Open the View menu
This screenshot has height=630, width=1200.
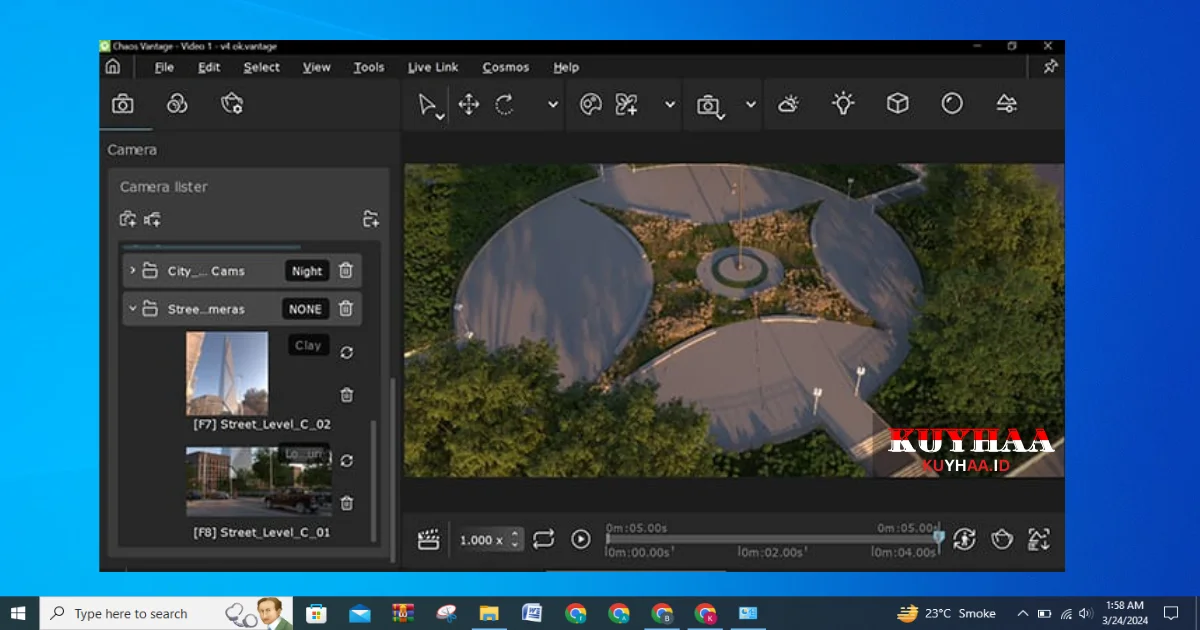point(317,67)
